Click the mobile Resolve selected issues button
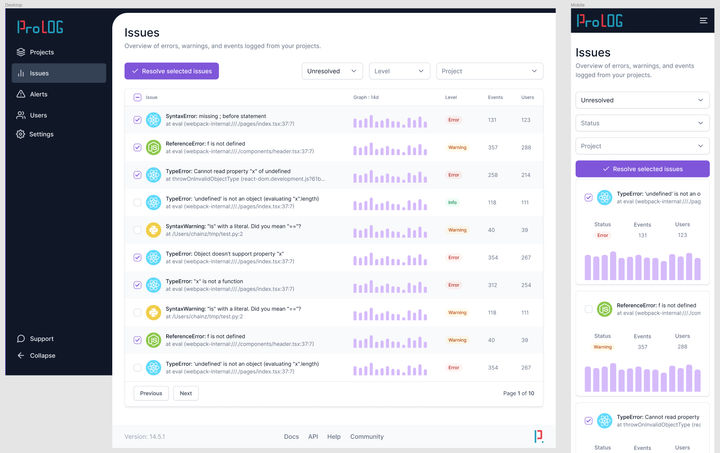This screenshot has width=720, height=453. (x=642, y=169)
